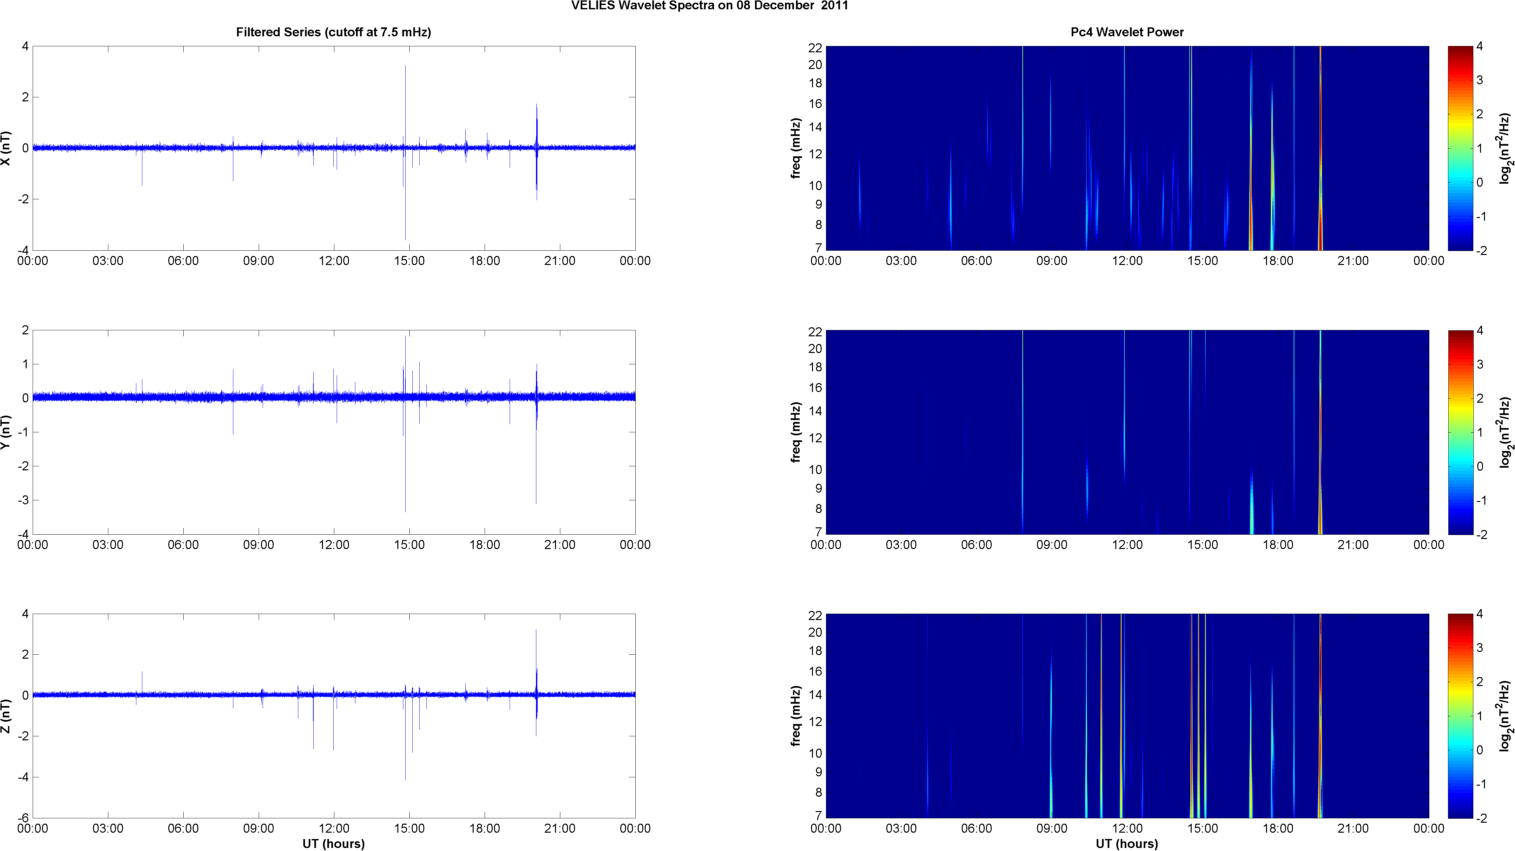Select the Pc4 Wavelet Power heading

1126,32
